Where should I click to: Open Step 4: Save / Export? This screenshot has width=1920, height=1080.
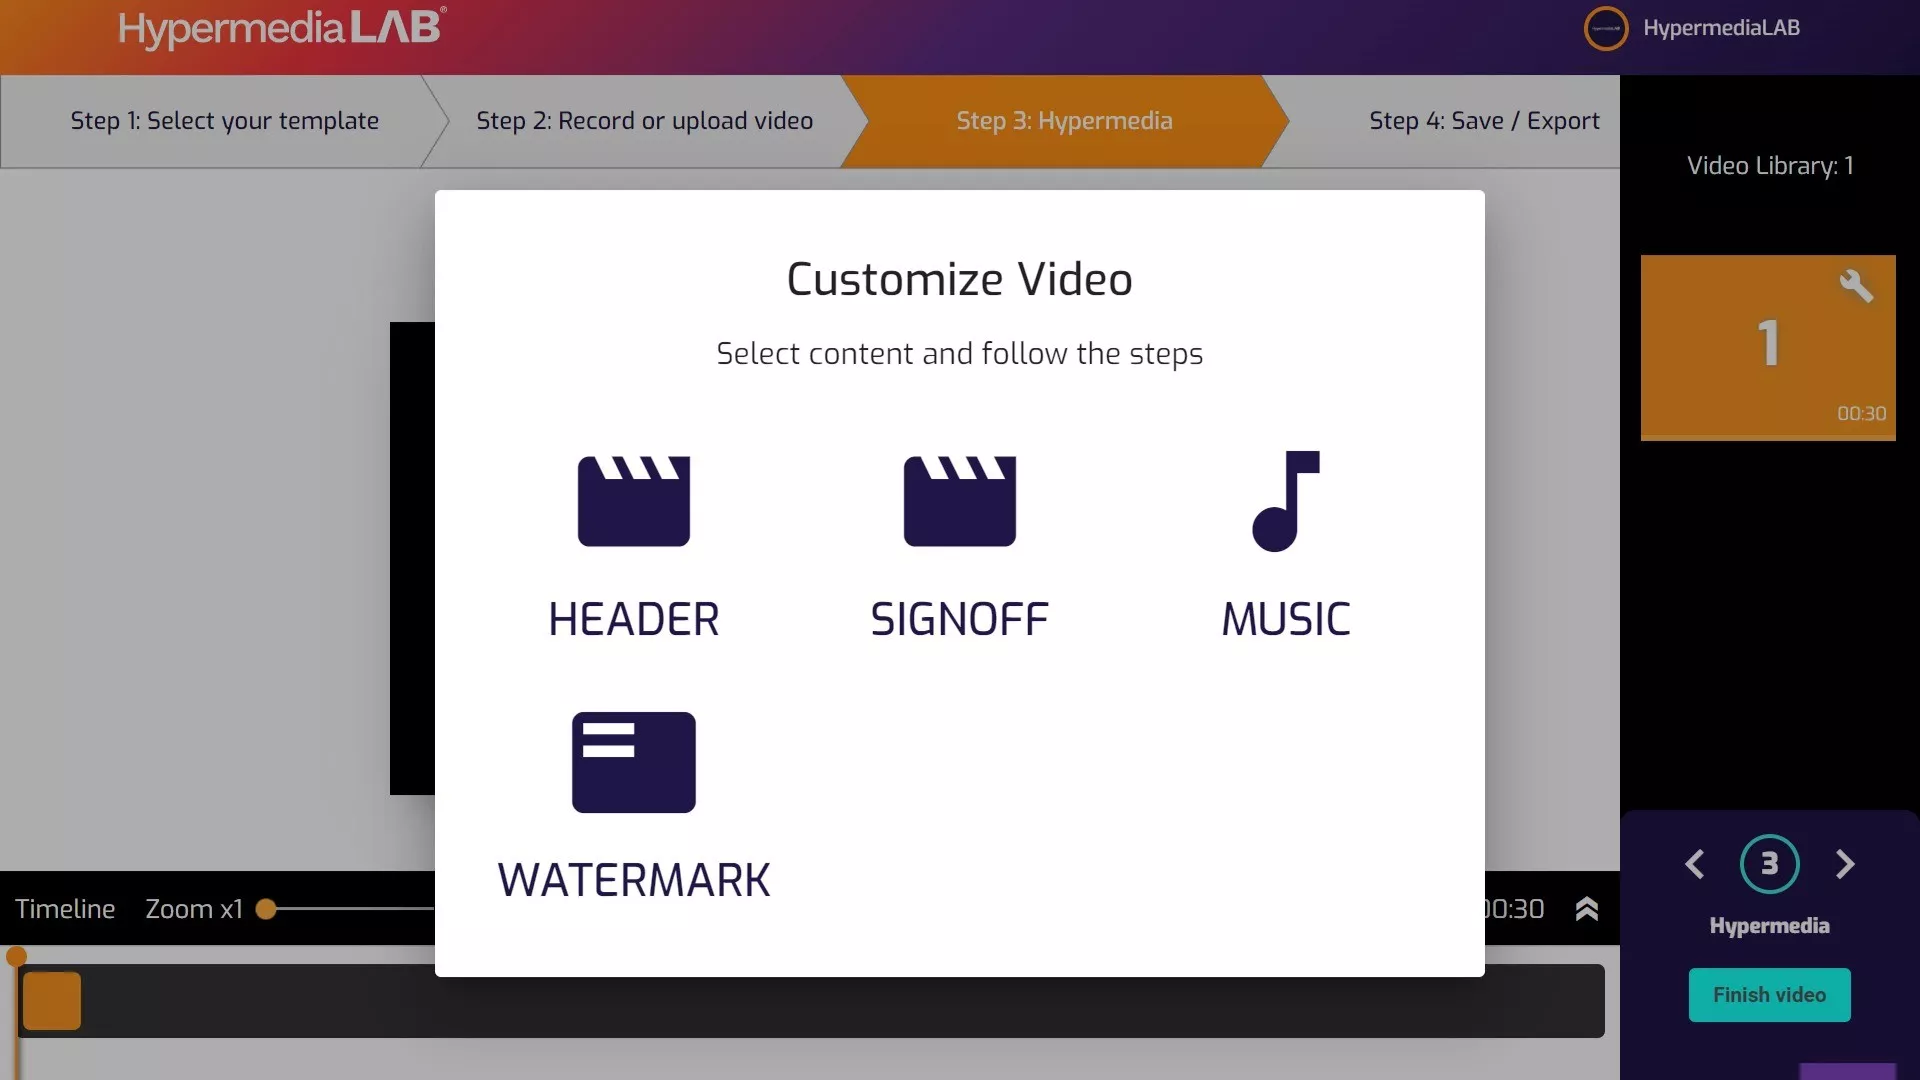click(x=1483, y=121)
